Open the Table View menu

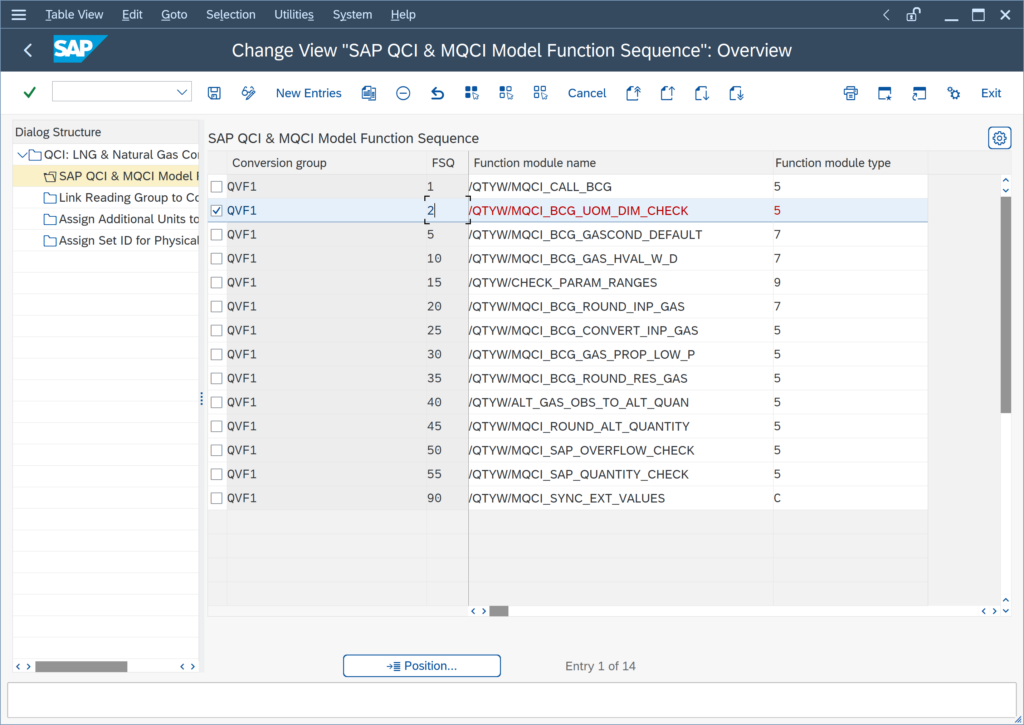(74, 14)
